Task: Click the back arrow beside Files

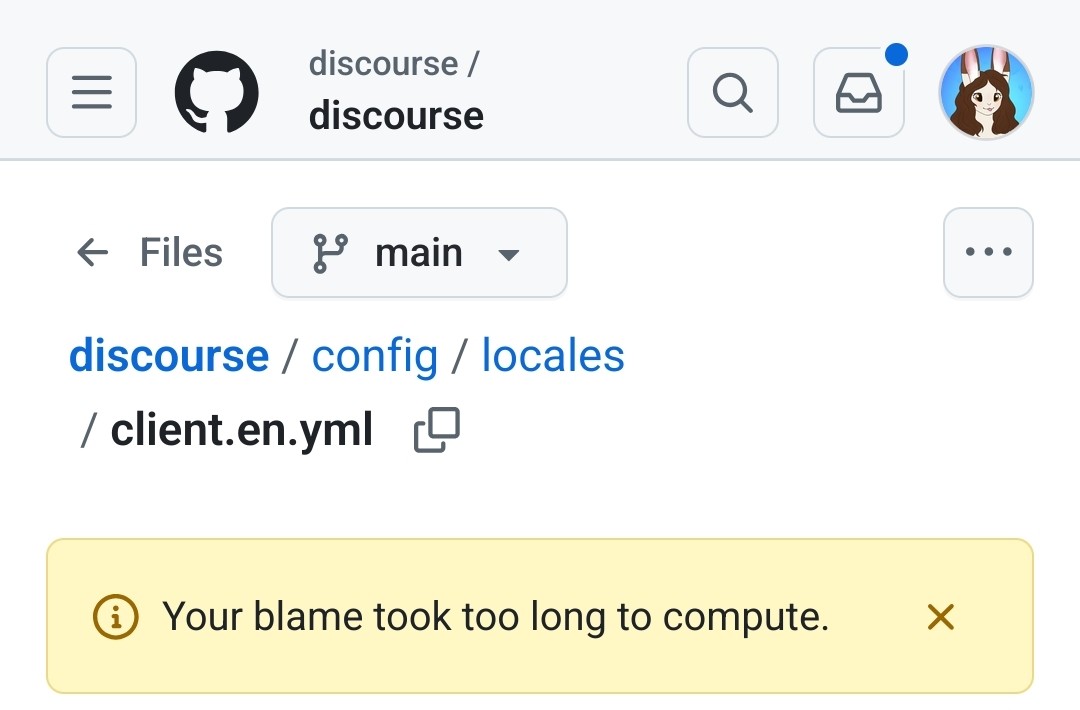Action: coord(92,253)
